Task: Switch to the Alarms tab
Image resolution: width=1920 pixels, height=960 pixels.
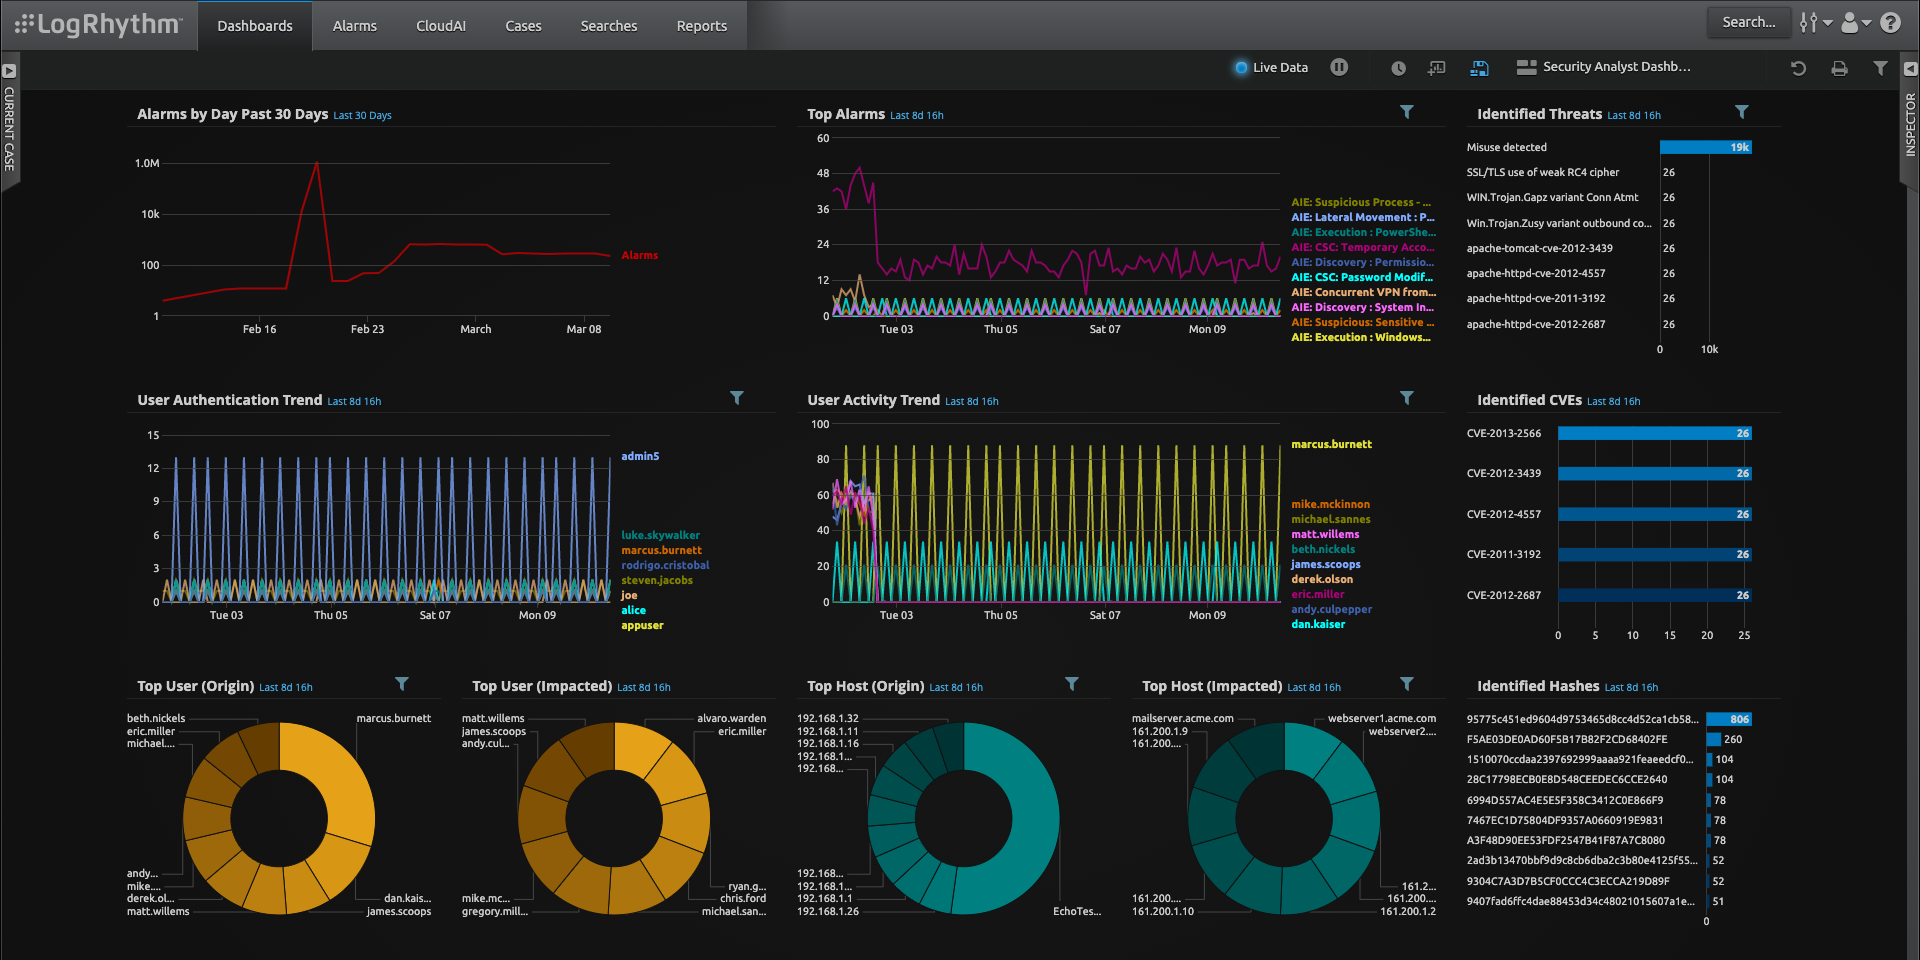Action: (x=355, y=25)
